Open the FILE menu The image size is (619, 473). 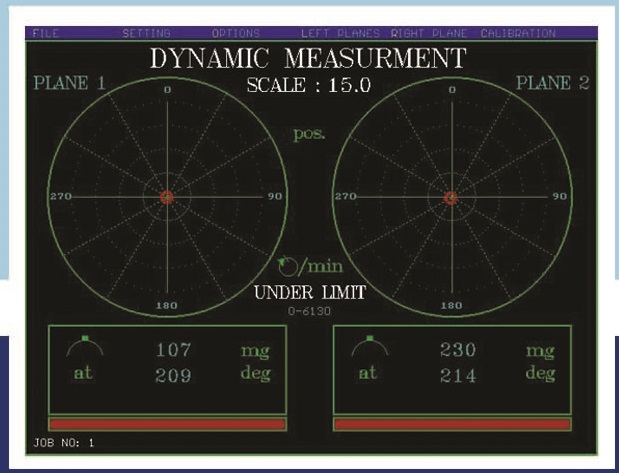coord(45,33)
